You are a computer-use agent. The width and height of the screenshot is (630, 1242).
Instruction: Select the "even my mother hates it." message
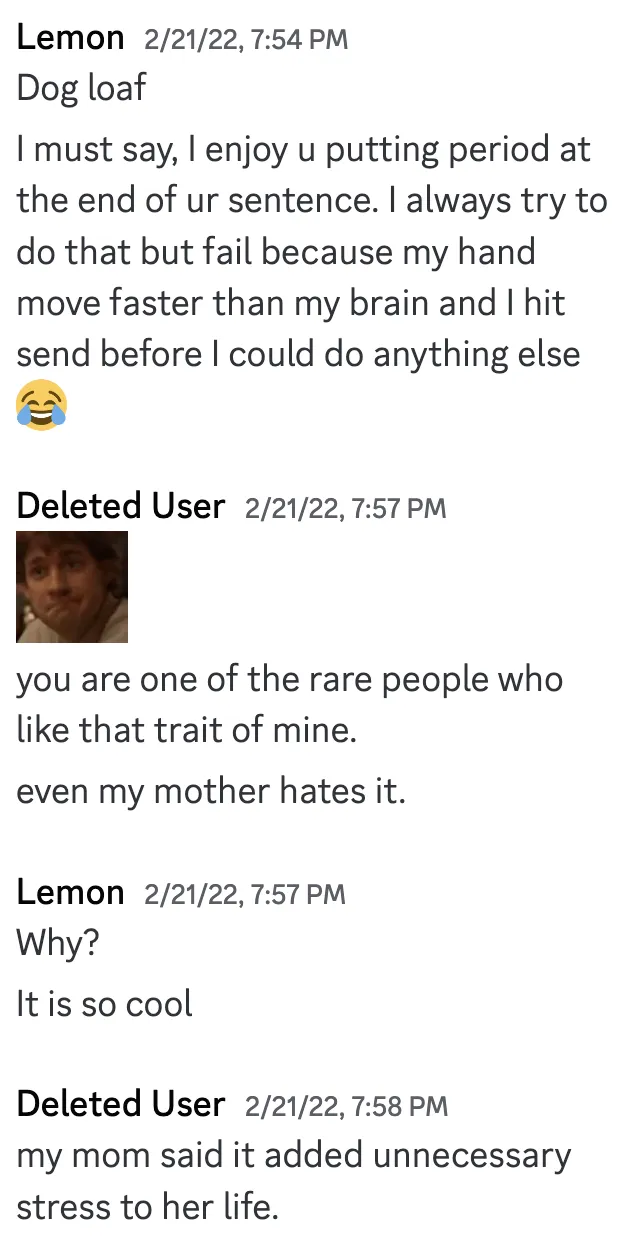pos(211,792)
